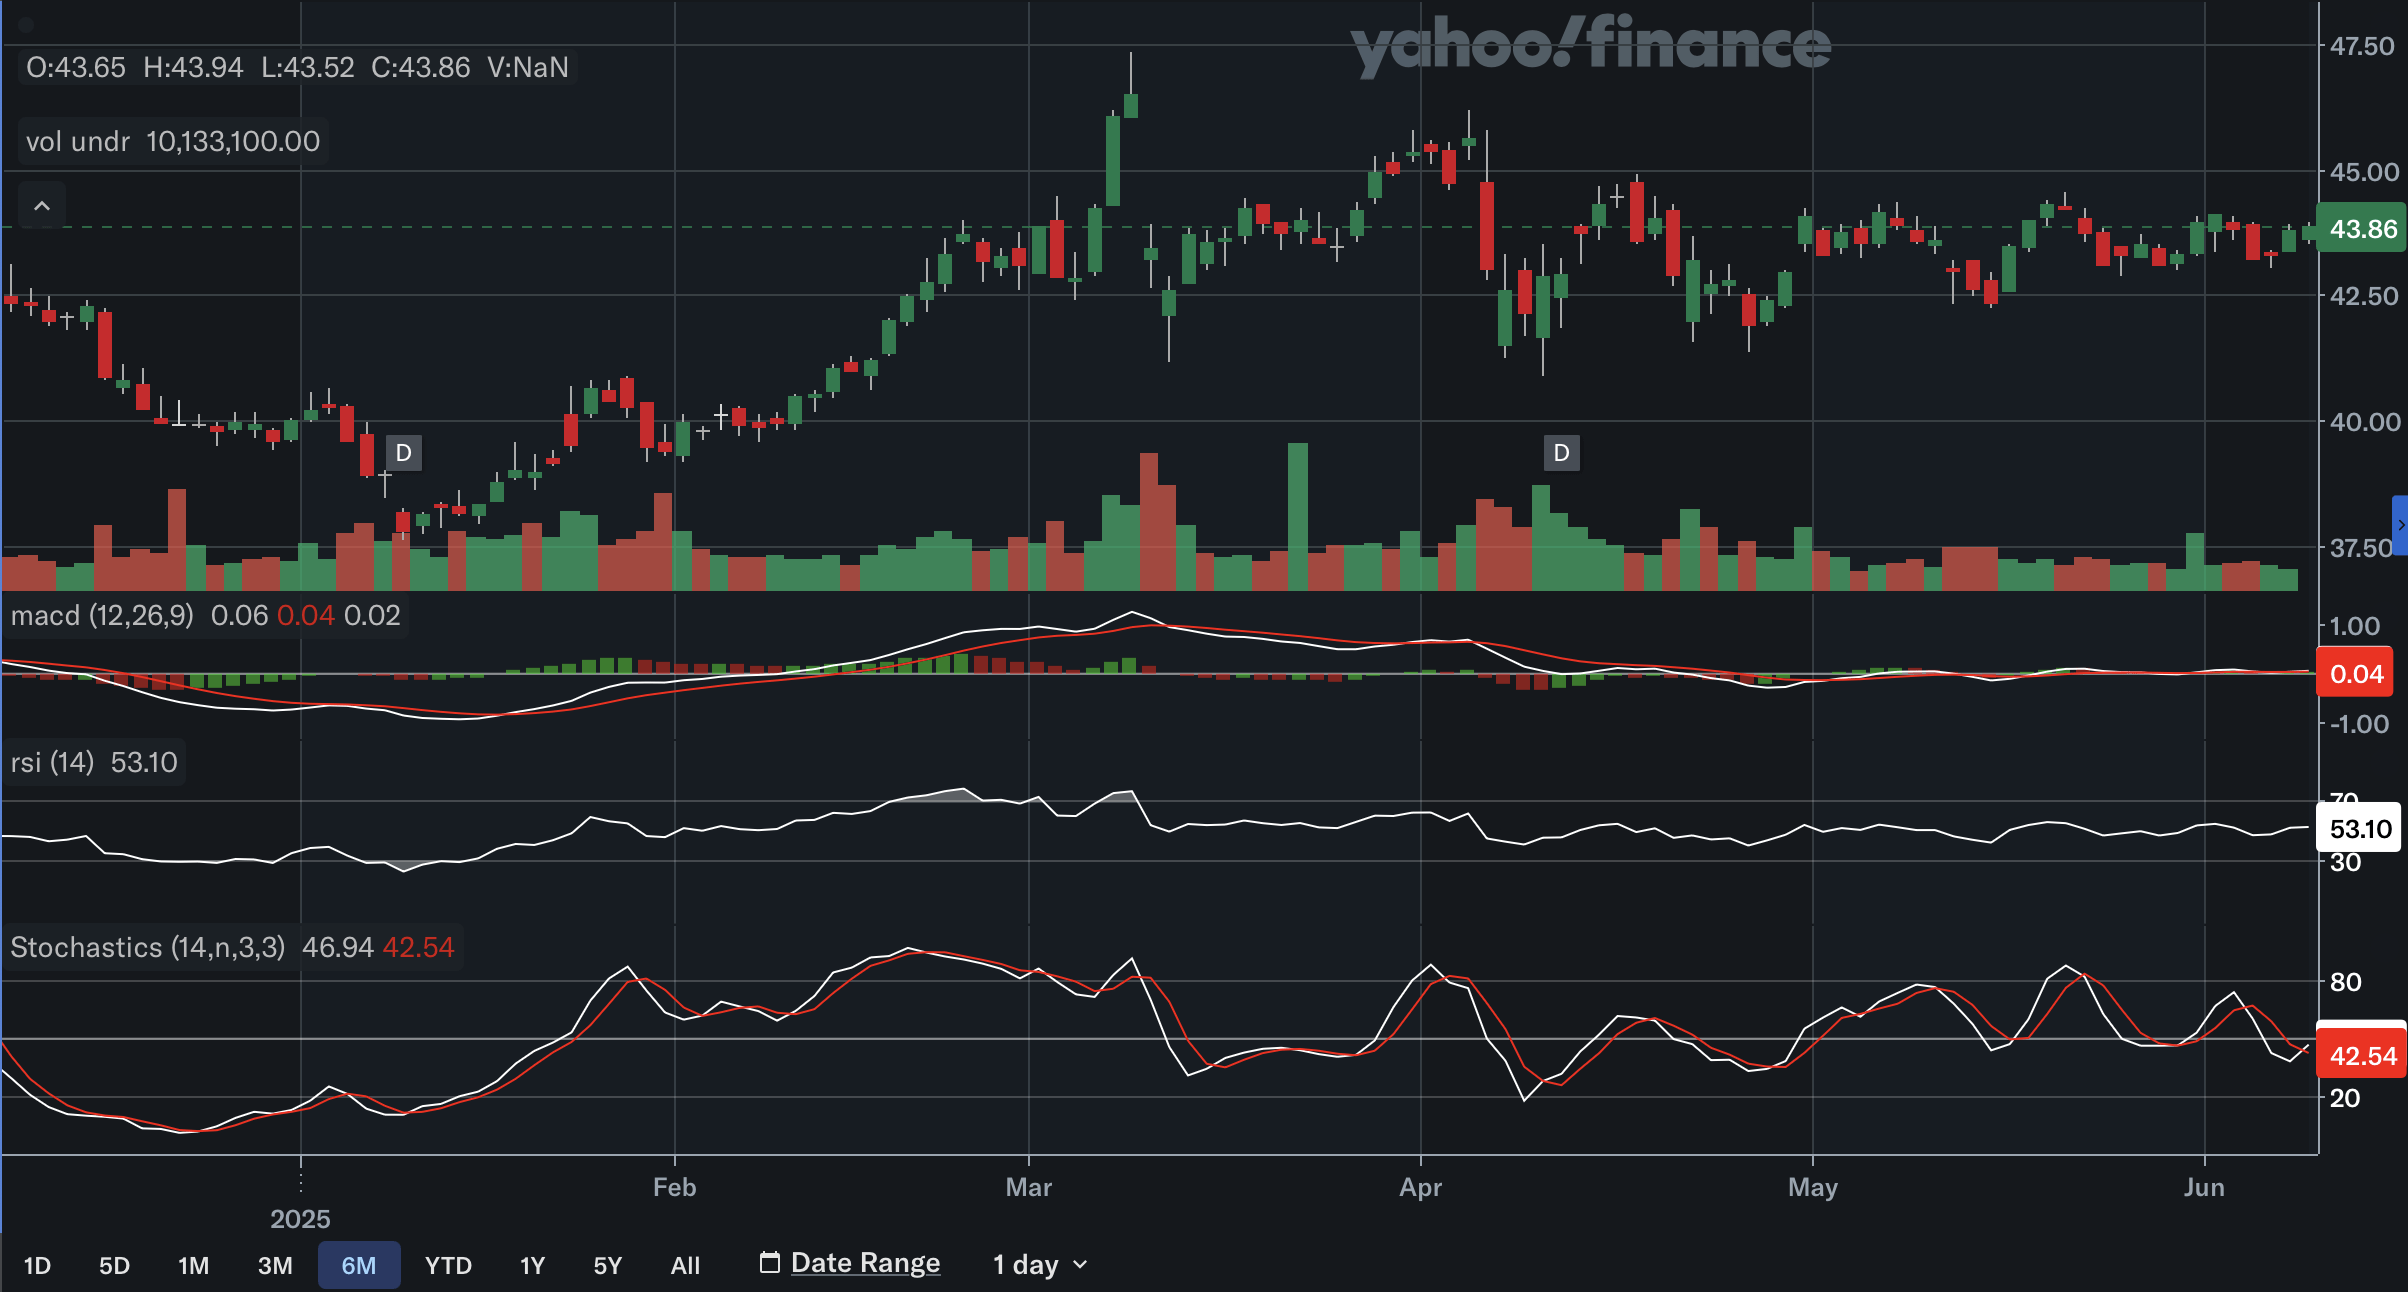2408x1292 pixels.
Task: Click the Yahoo Finance watermark logo
Action: pos(1590,44)
